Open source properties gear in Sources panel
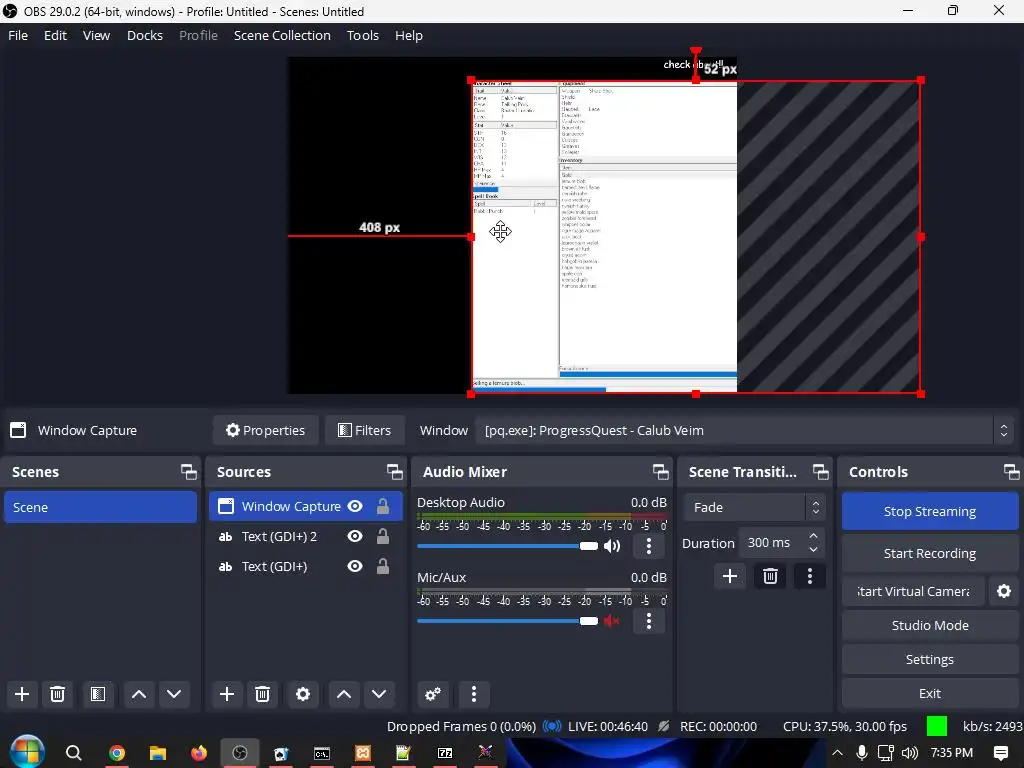1024x768 pixels. pyautogui.click(x=303, y=694)
